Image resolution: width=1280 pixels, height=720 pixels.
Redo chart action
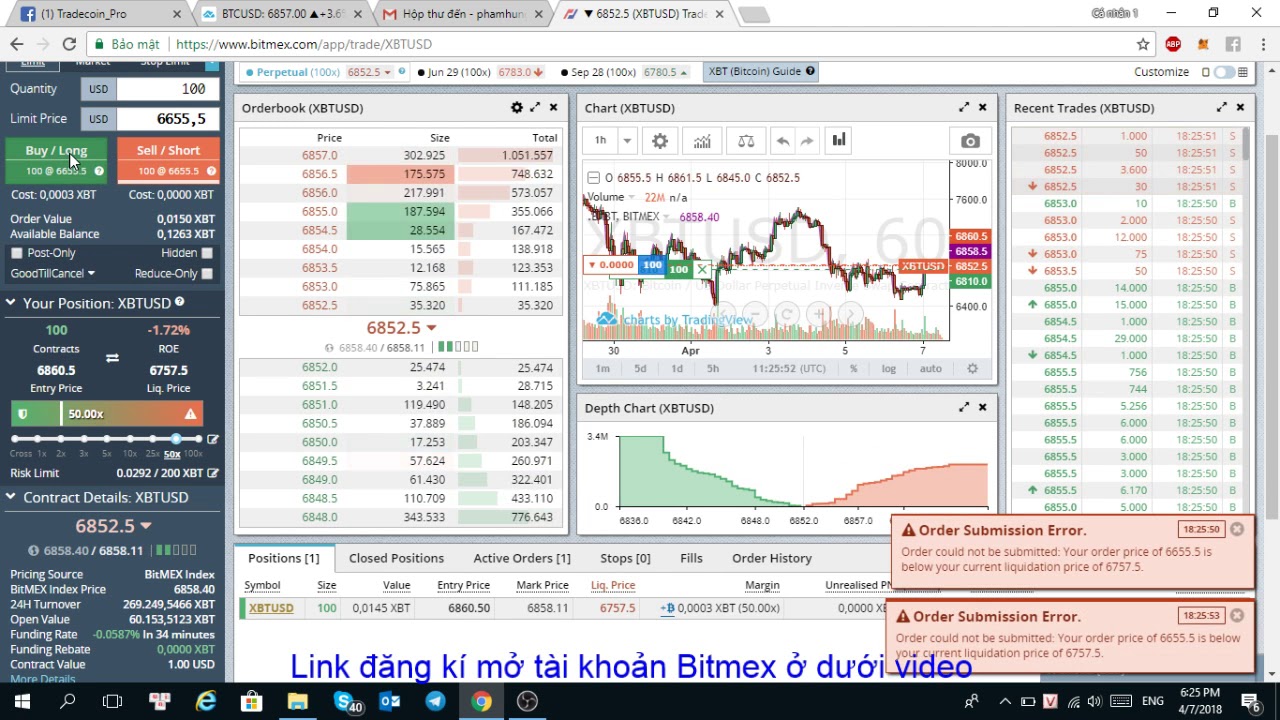[807, 141]
